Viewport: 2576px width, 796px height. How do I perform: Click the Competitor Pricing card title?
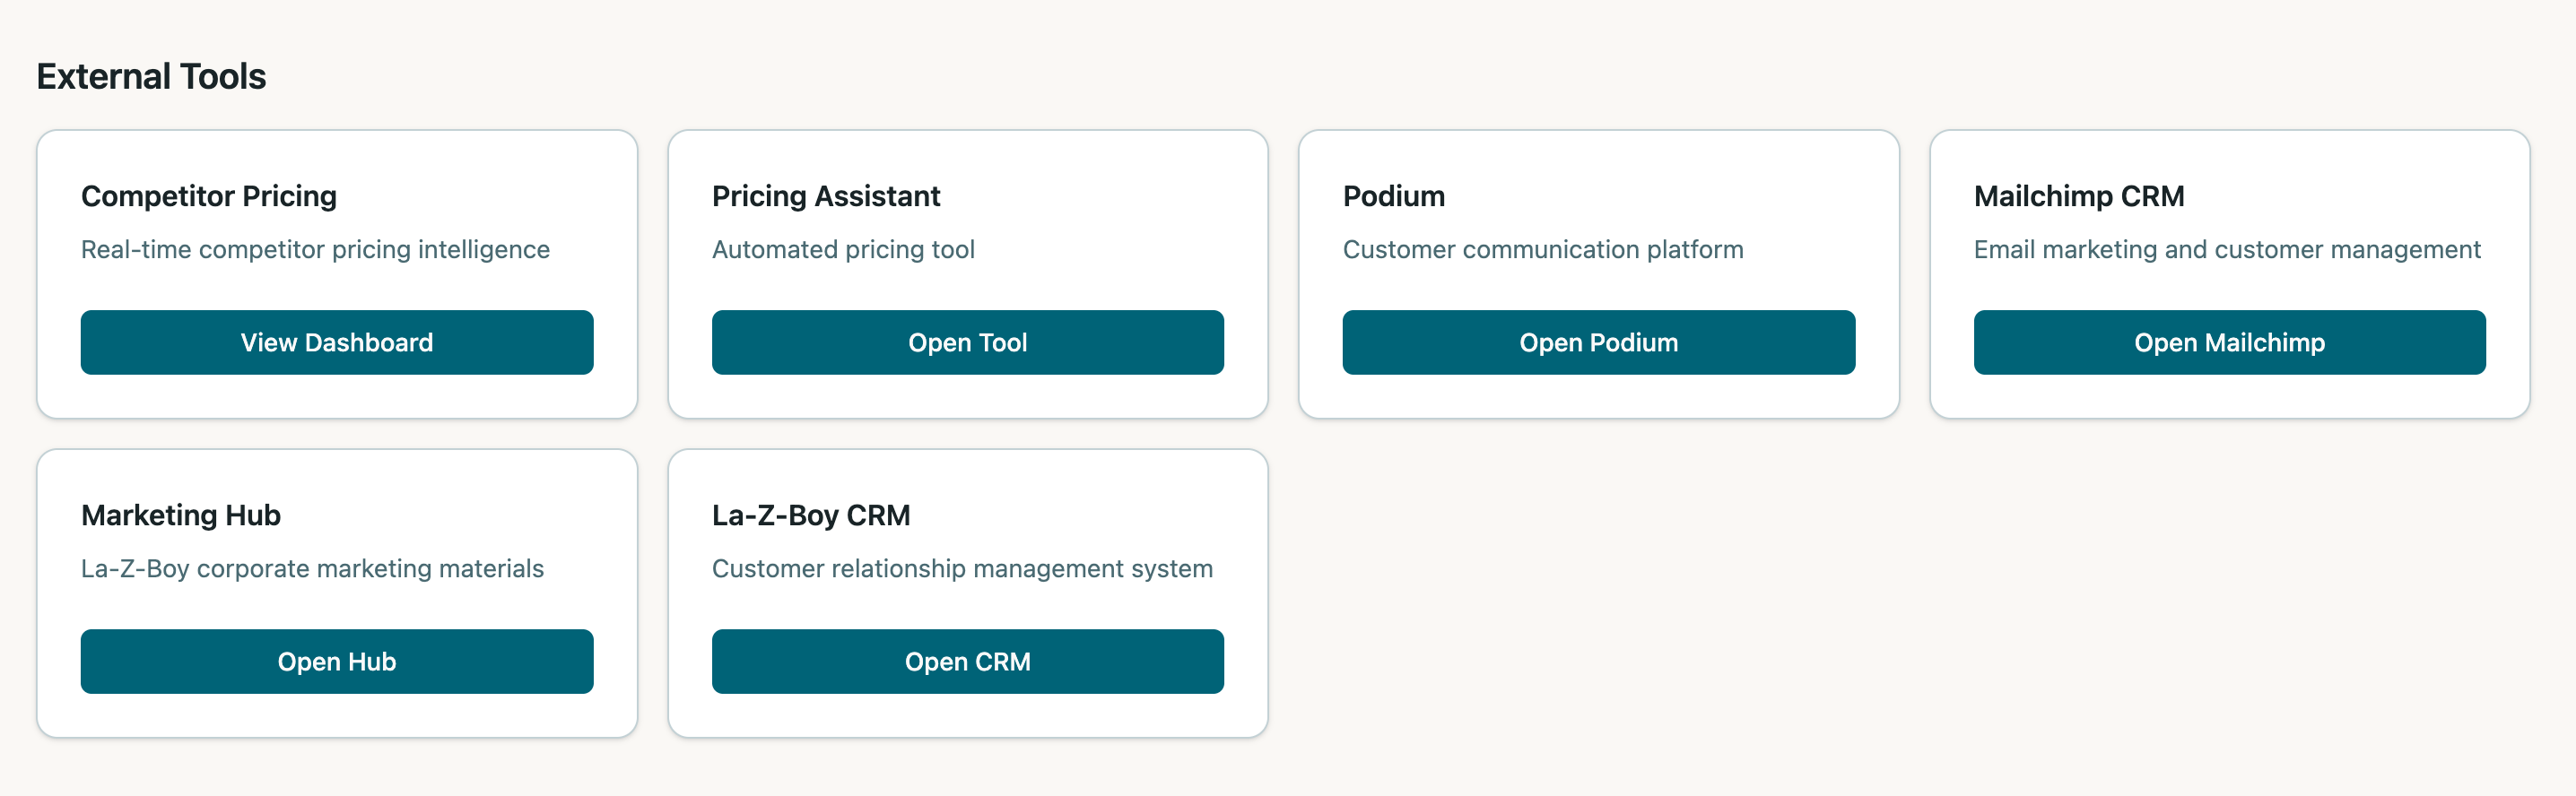pos(209,196)
